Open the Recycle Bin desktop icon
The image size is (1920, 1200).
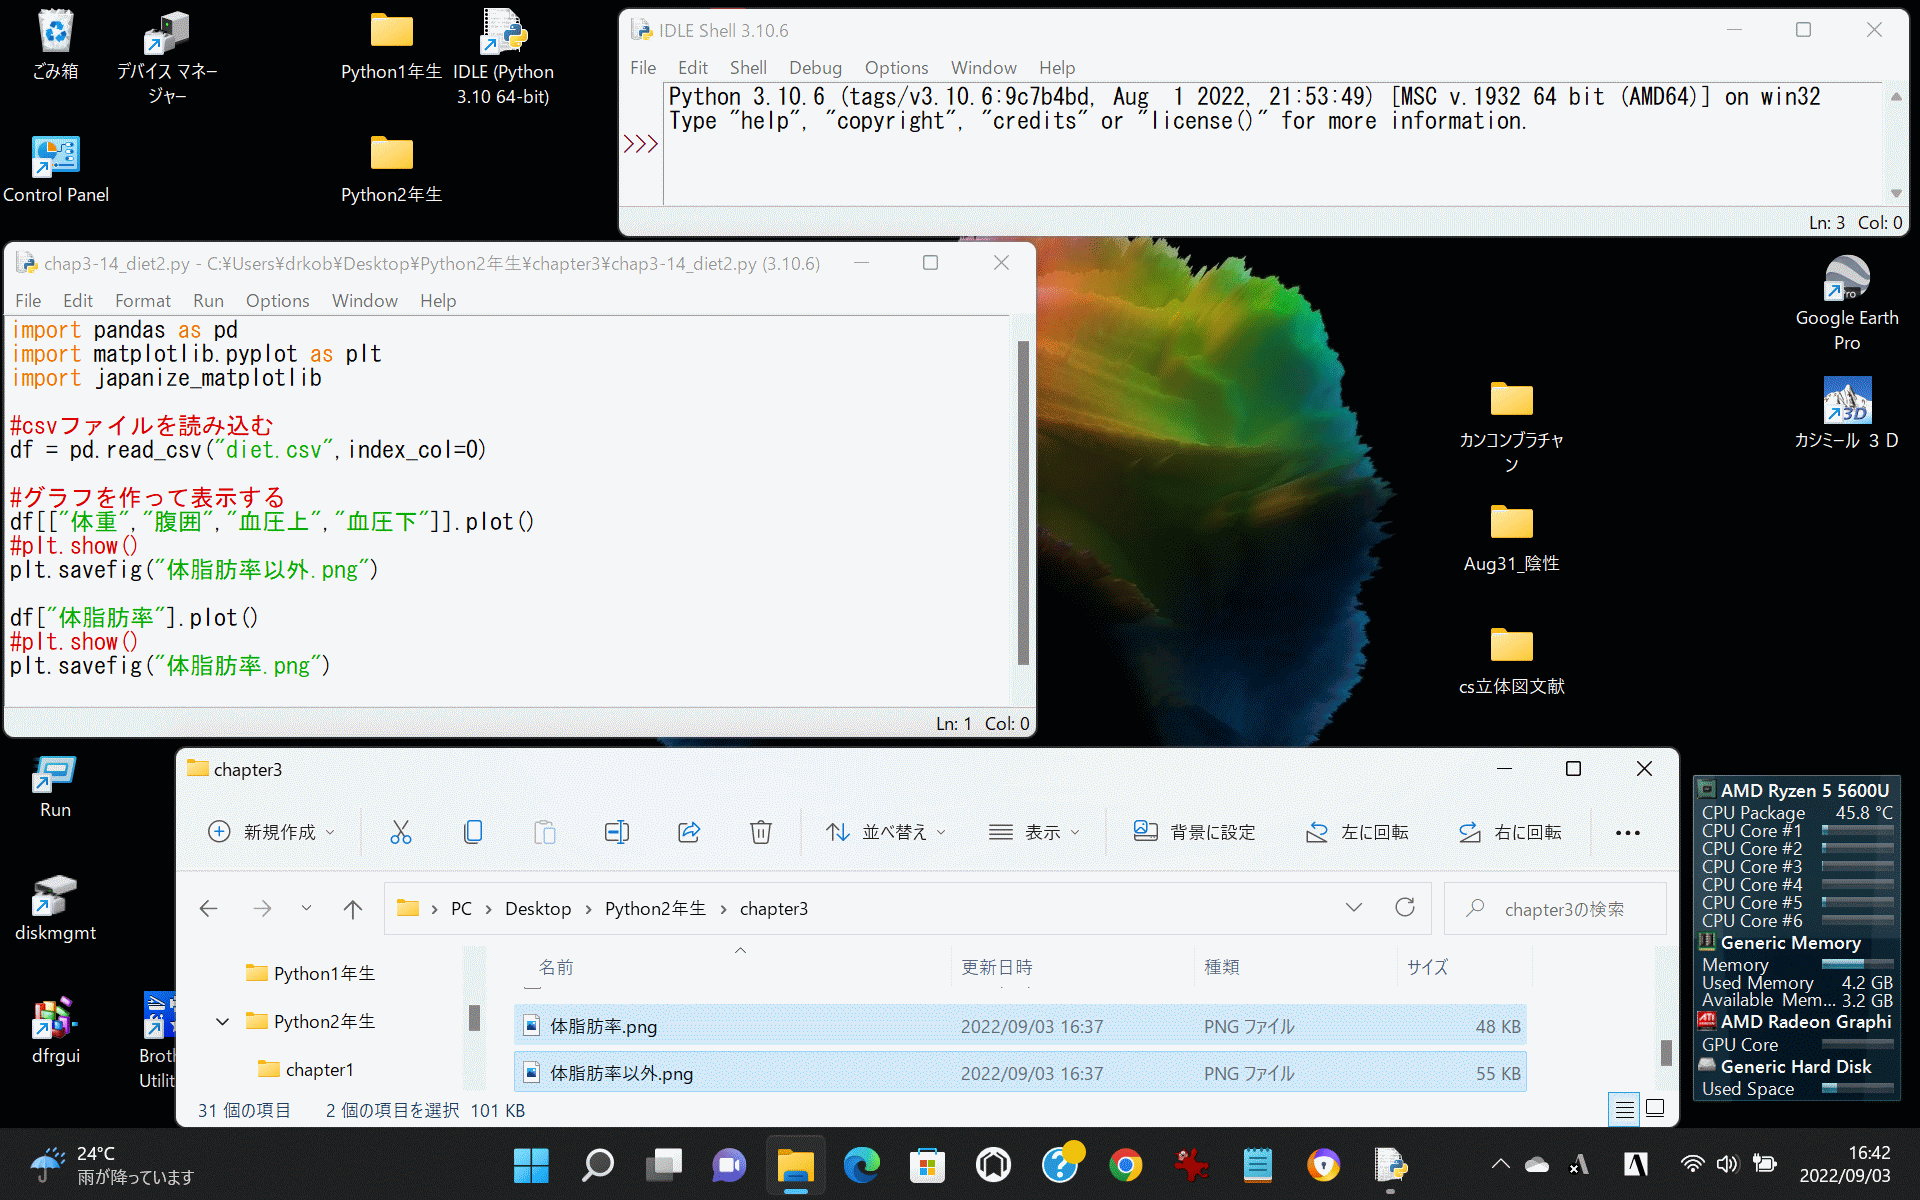click(55, 45)
